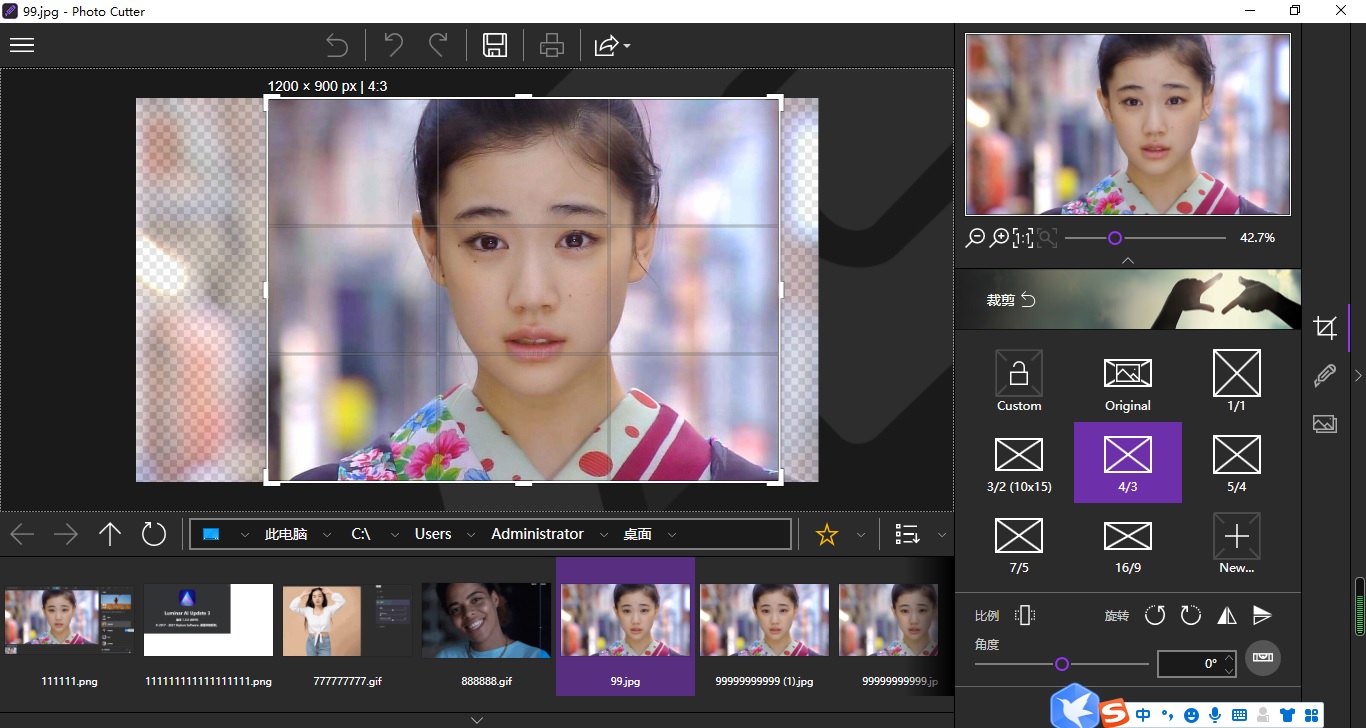This screenshot has width=1366, height=728.
Task: Select the 4/3 crop ratio
Action: [x=1128, y=462]
